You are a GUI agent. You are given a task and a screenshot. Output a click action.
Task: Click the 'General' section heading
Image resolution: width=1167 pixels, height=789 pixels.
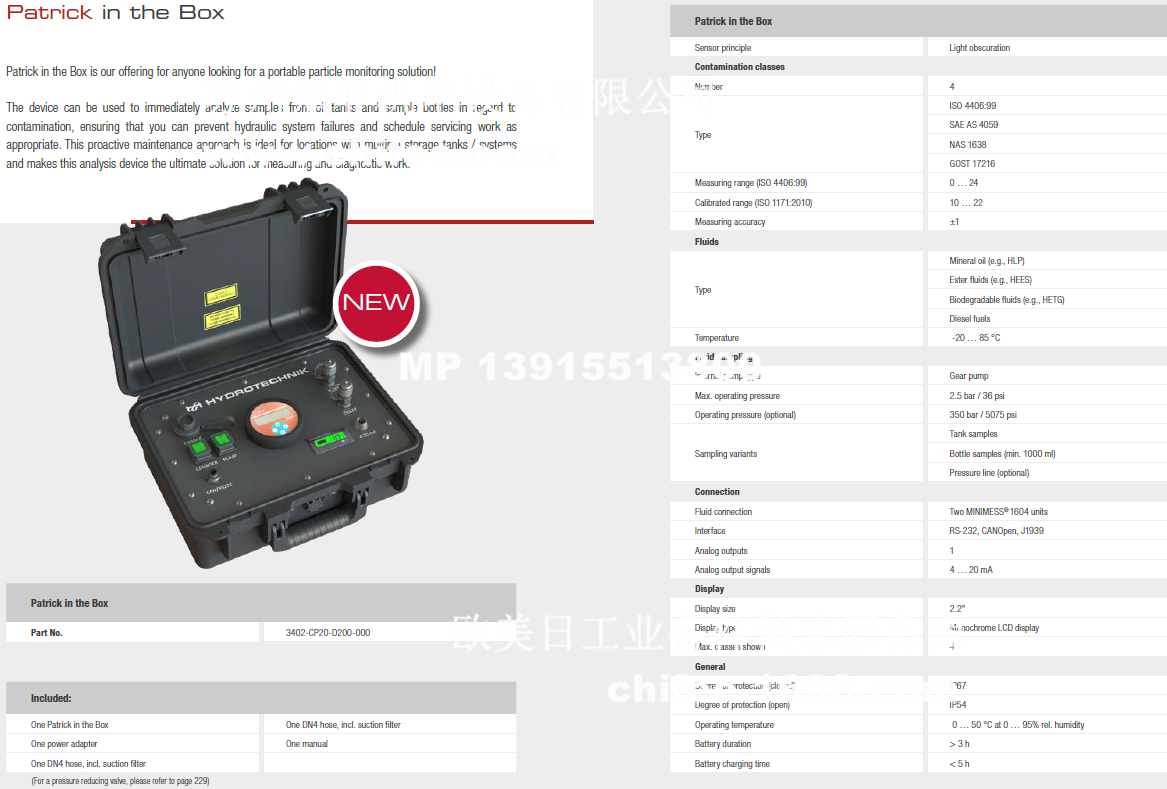tap(710, 667)
